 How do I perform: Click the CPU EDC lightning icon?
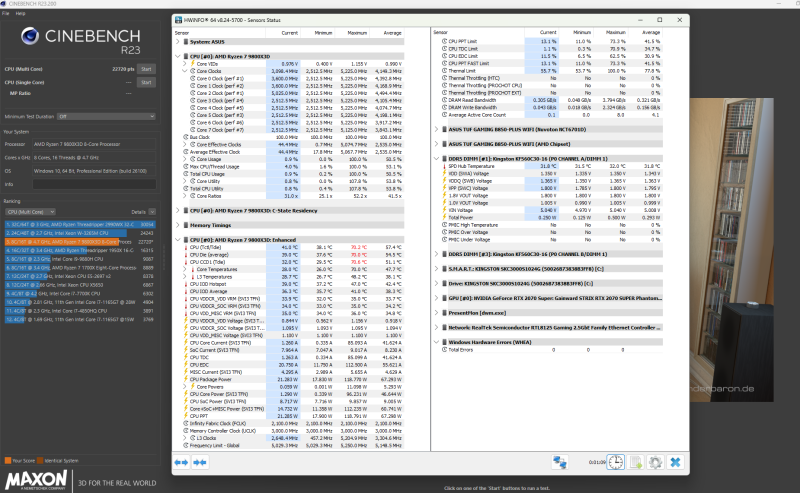click(186, 364)
